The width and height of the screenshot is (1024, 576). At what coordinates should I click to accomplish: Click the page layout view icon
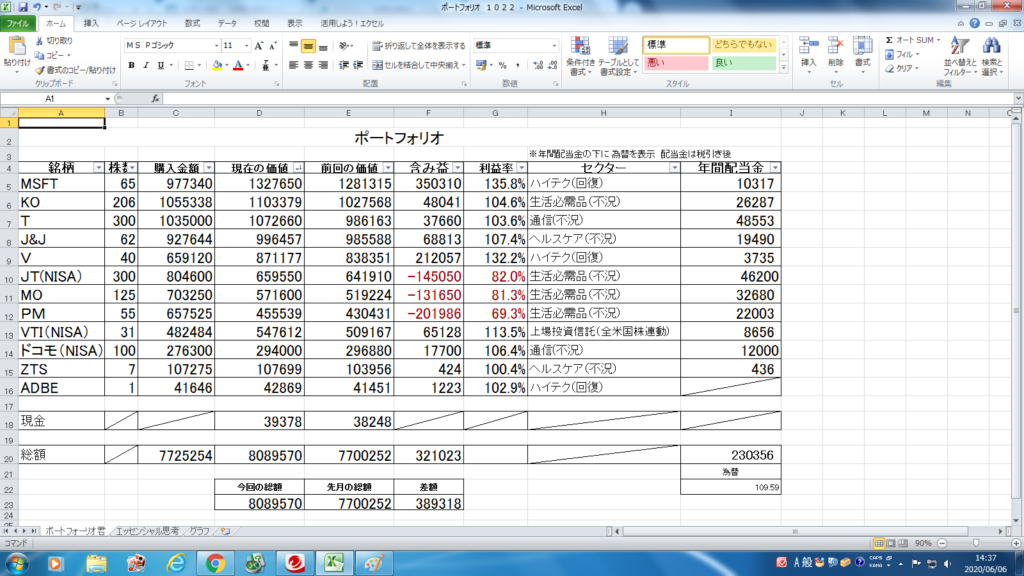pyautogui.click(x=891, y=543)
